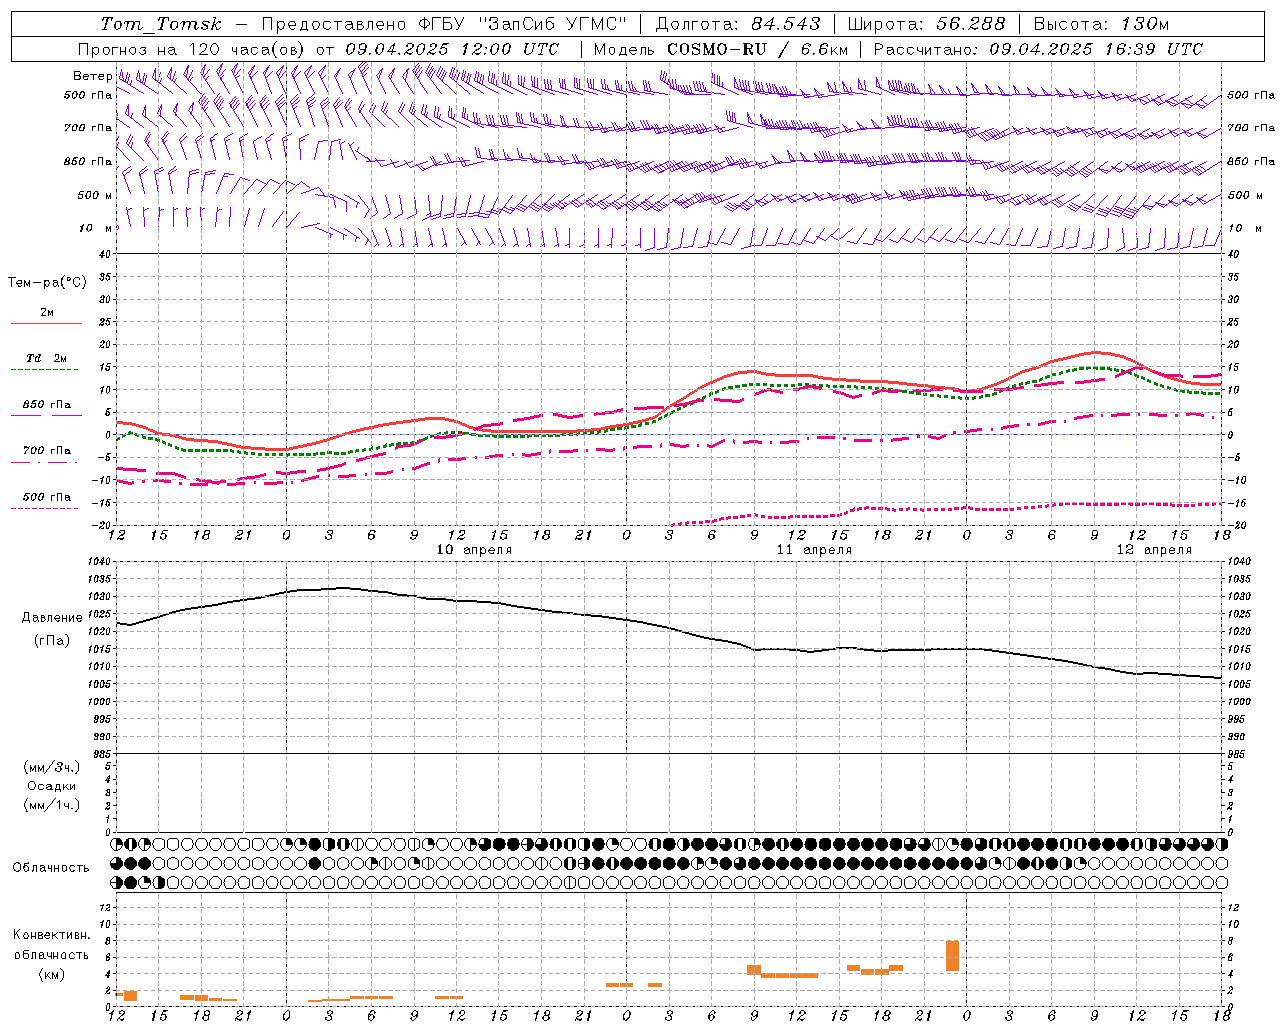Click the Осадки precipitation label
This screenshot has height=1024, width=1280.
(x=52, y=786)
